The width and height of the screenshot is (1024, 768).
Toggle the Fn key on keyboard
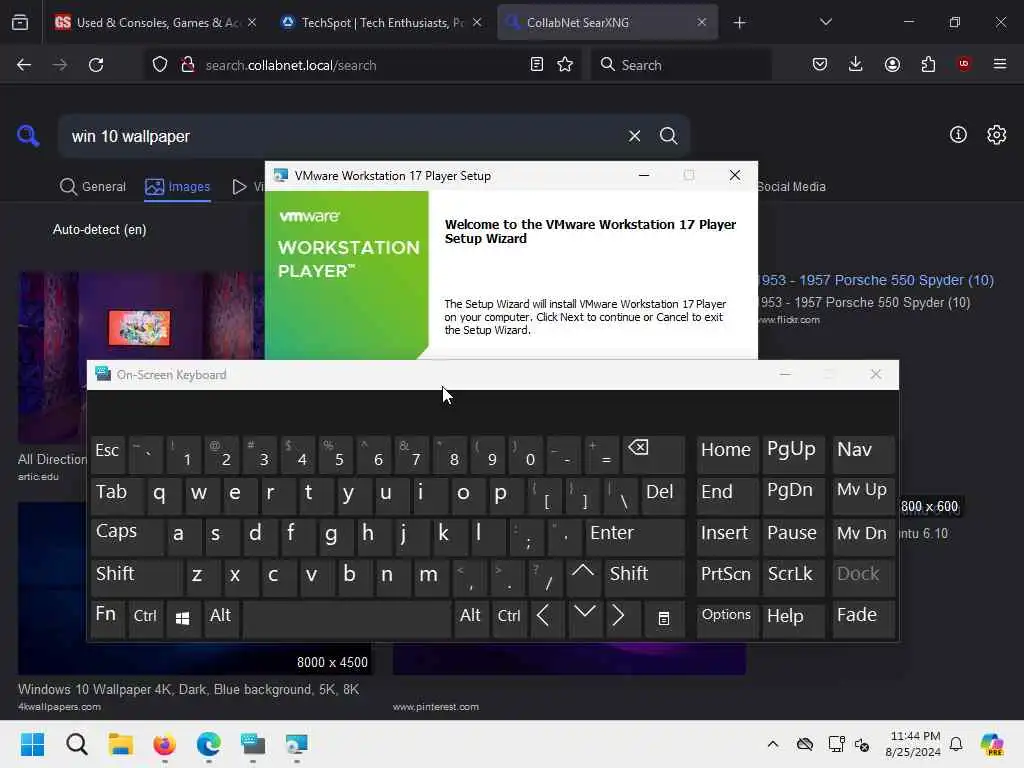click(108, 618)
